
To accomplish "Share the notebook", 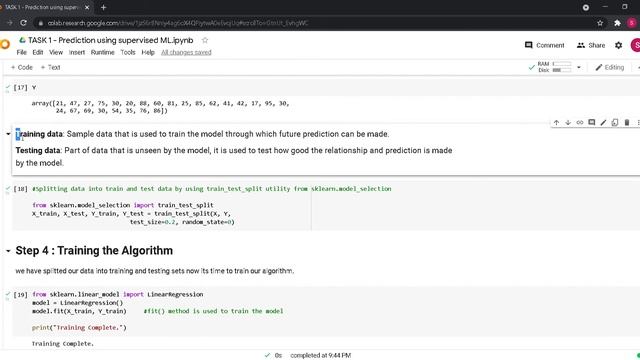I will (591, 45).
